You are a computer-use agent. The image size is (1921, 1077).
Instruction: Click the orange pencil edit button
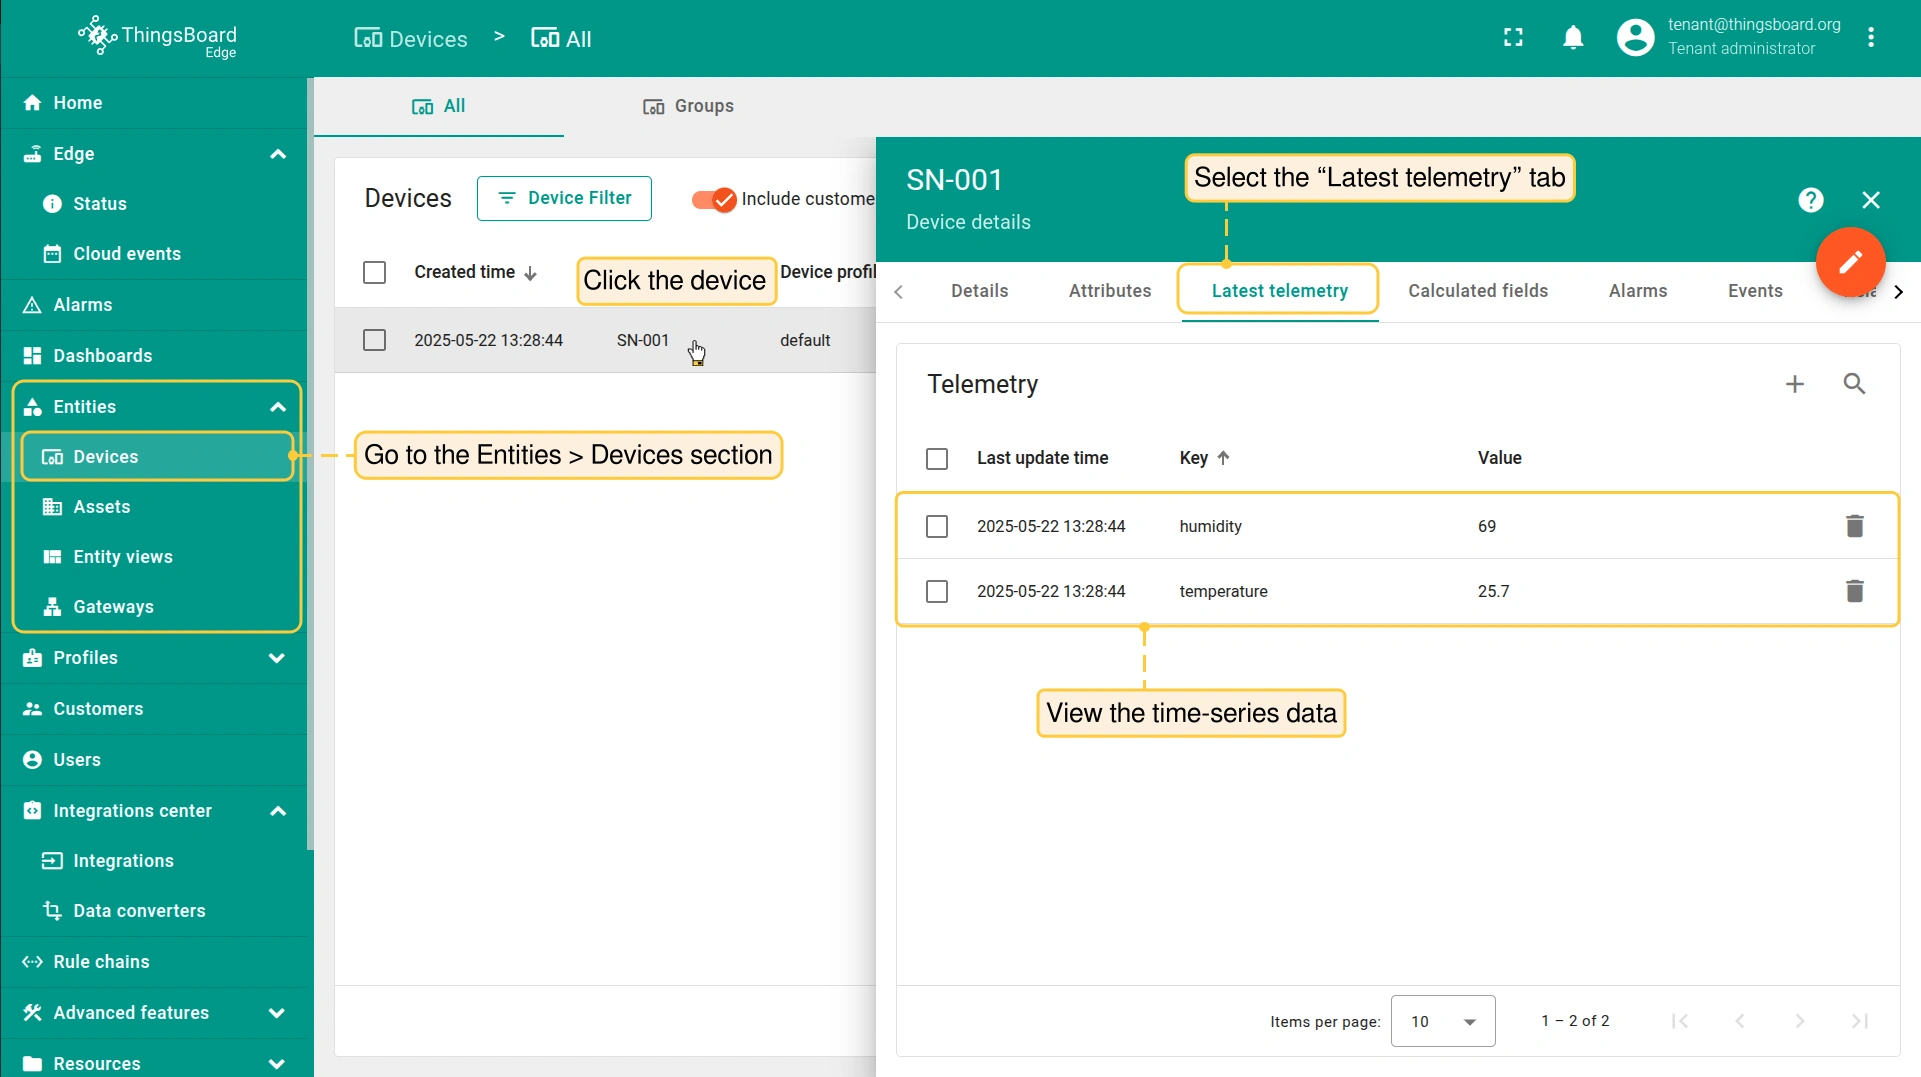pyautogui.click(x=1850, y=262)
